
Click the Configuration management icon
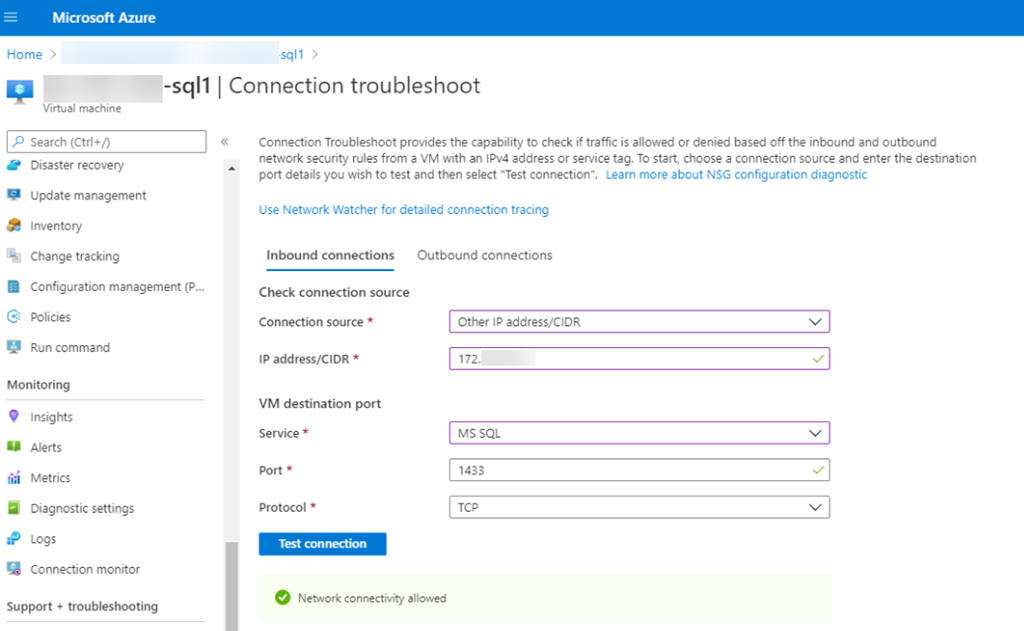pos(14,287)
